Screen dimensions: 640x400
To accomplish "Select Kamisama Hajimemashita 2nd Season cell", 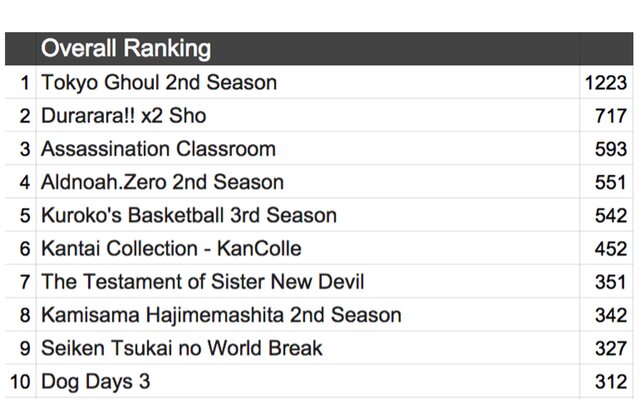I will click(x=308, y=315).
